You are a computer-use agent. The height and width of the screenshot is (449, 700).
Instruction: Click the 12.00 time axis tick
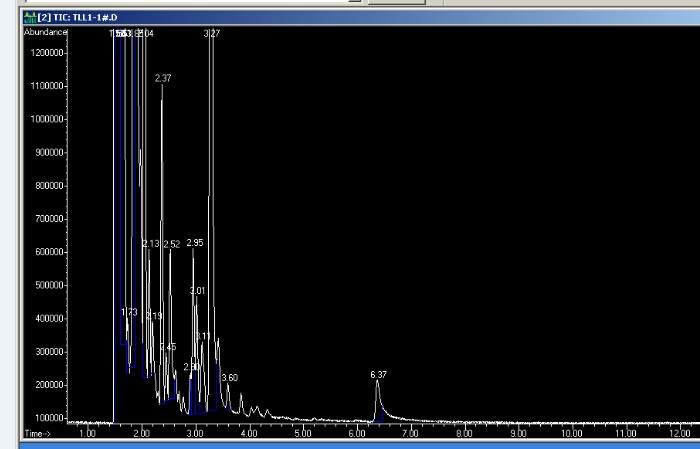(679, 433)
